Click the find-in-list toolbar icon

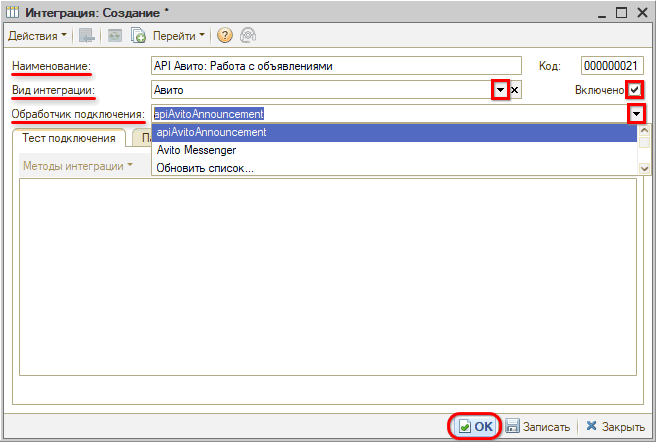(88, 36)
